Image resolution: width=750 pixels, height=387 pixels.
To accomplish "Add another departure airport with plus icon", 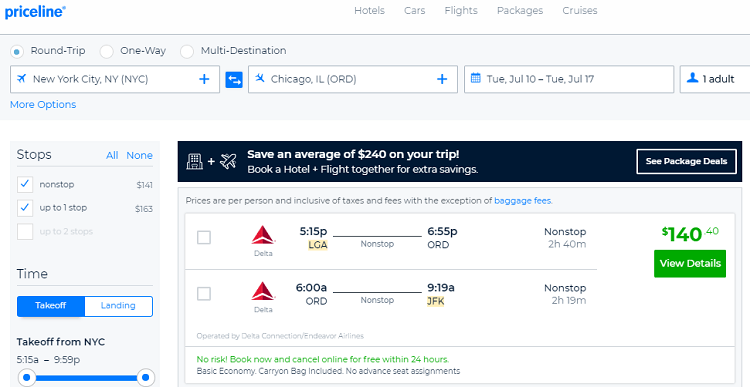I will (x=204, y=79).
